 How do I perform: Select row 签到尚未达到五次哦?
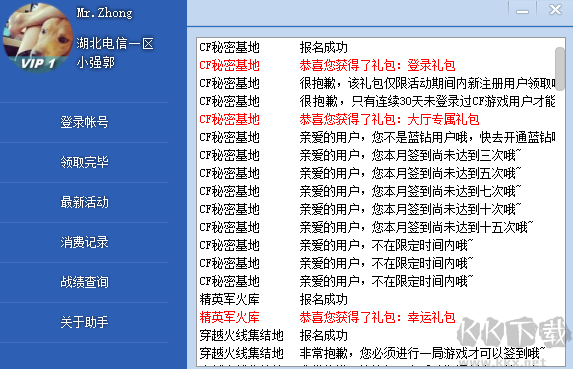click(376, 173)
